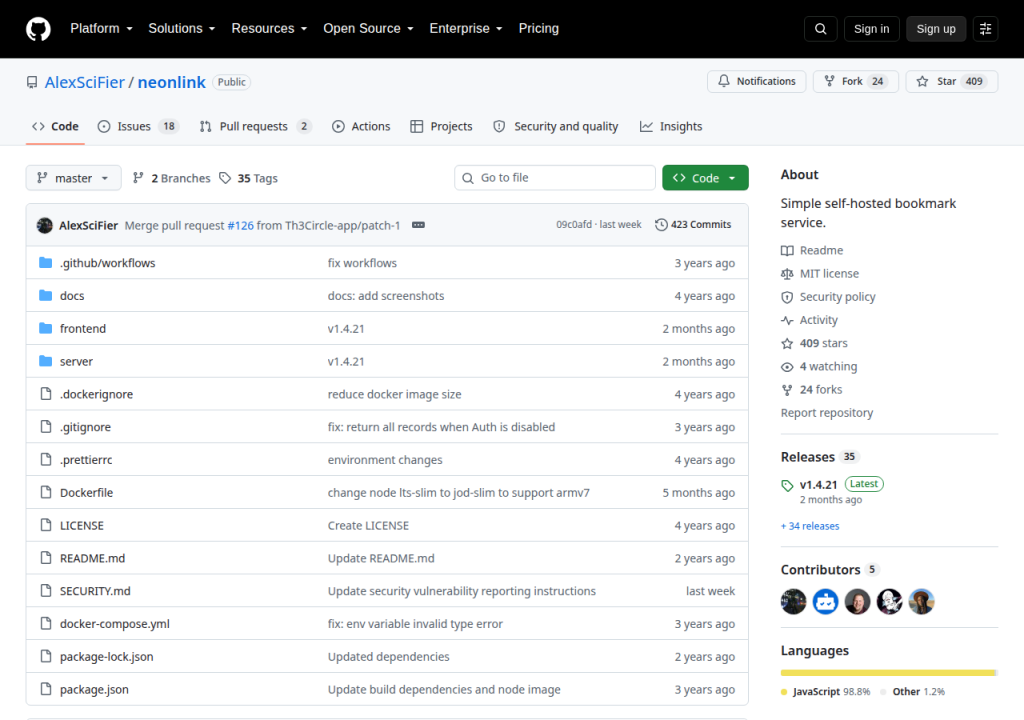Expand the Platform menu
1024x720 pixels.
tap(101, 29)
